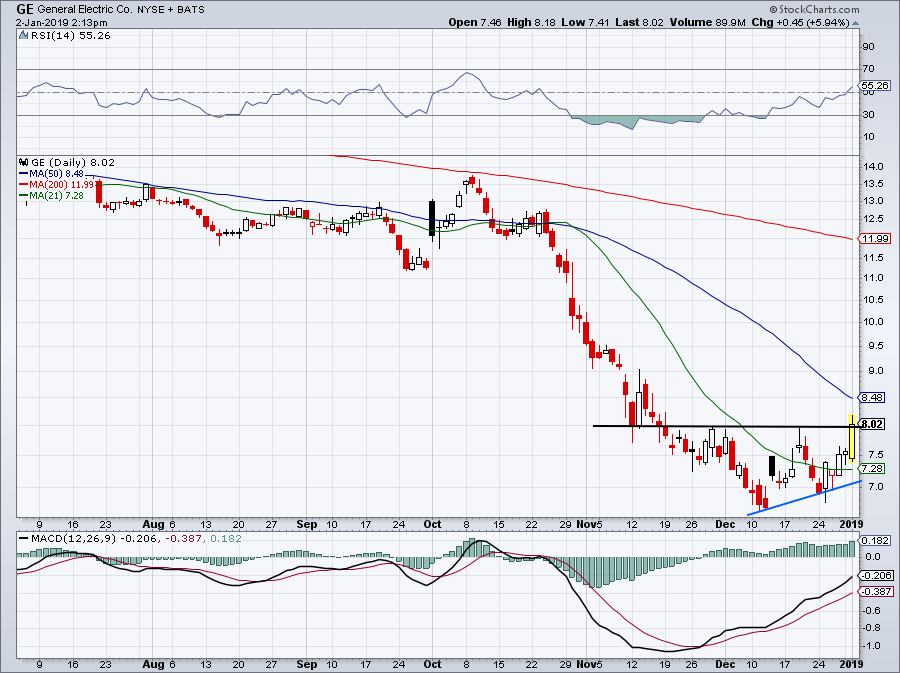Select the MA(21) 7.28 legend entry
Screen dimensions: 900x673
(x=51, y=196)
